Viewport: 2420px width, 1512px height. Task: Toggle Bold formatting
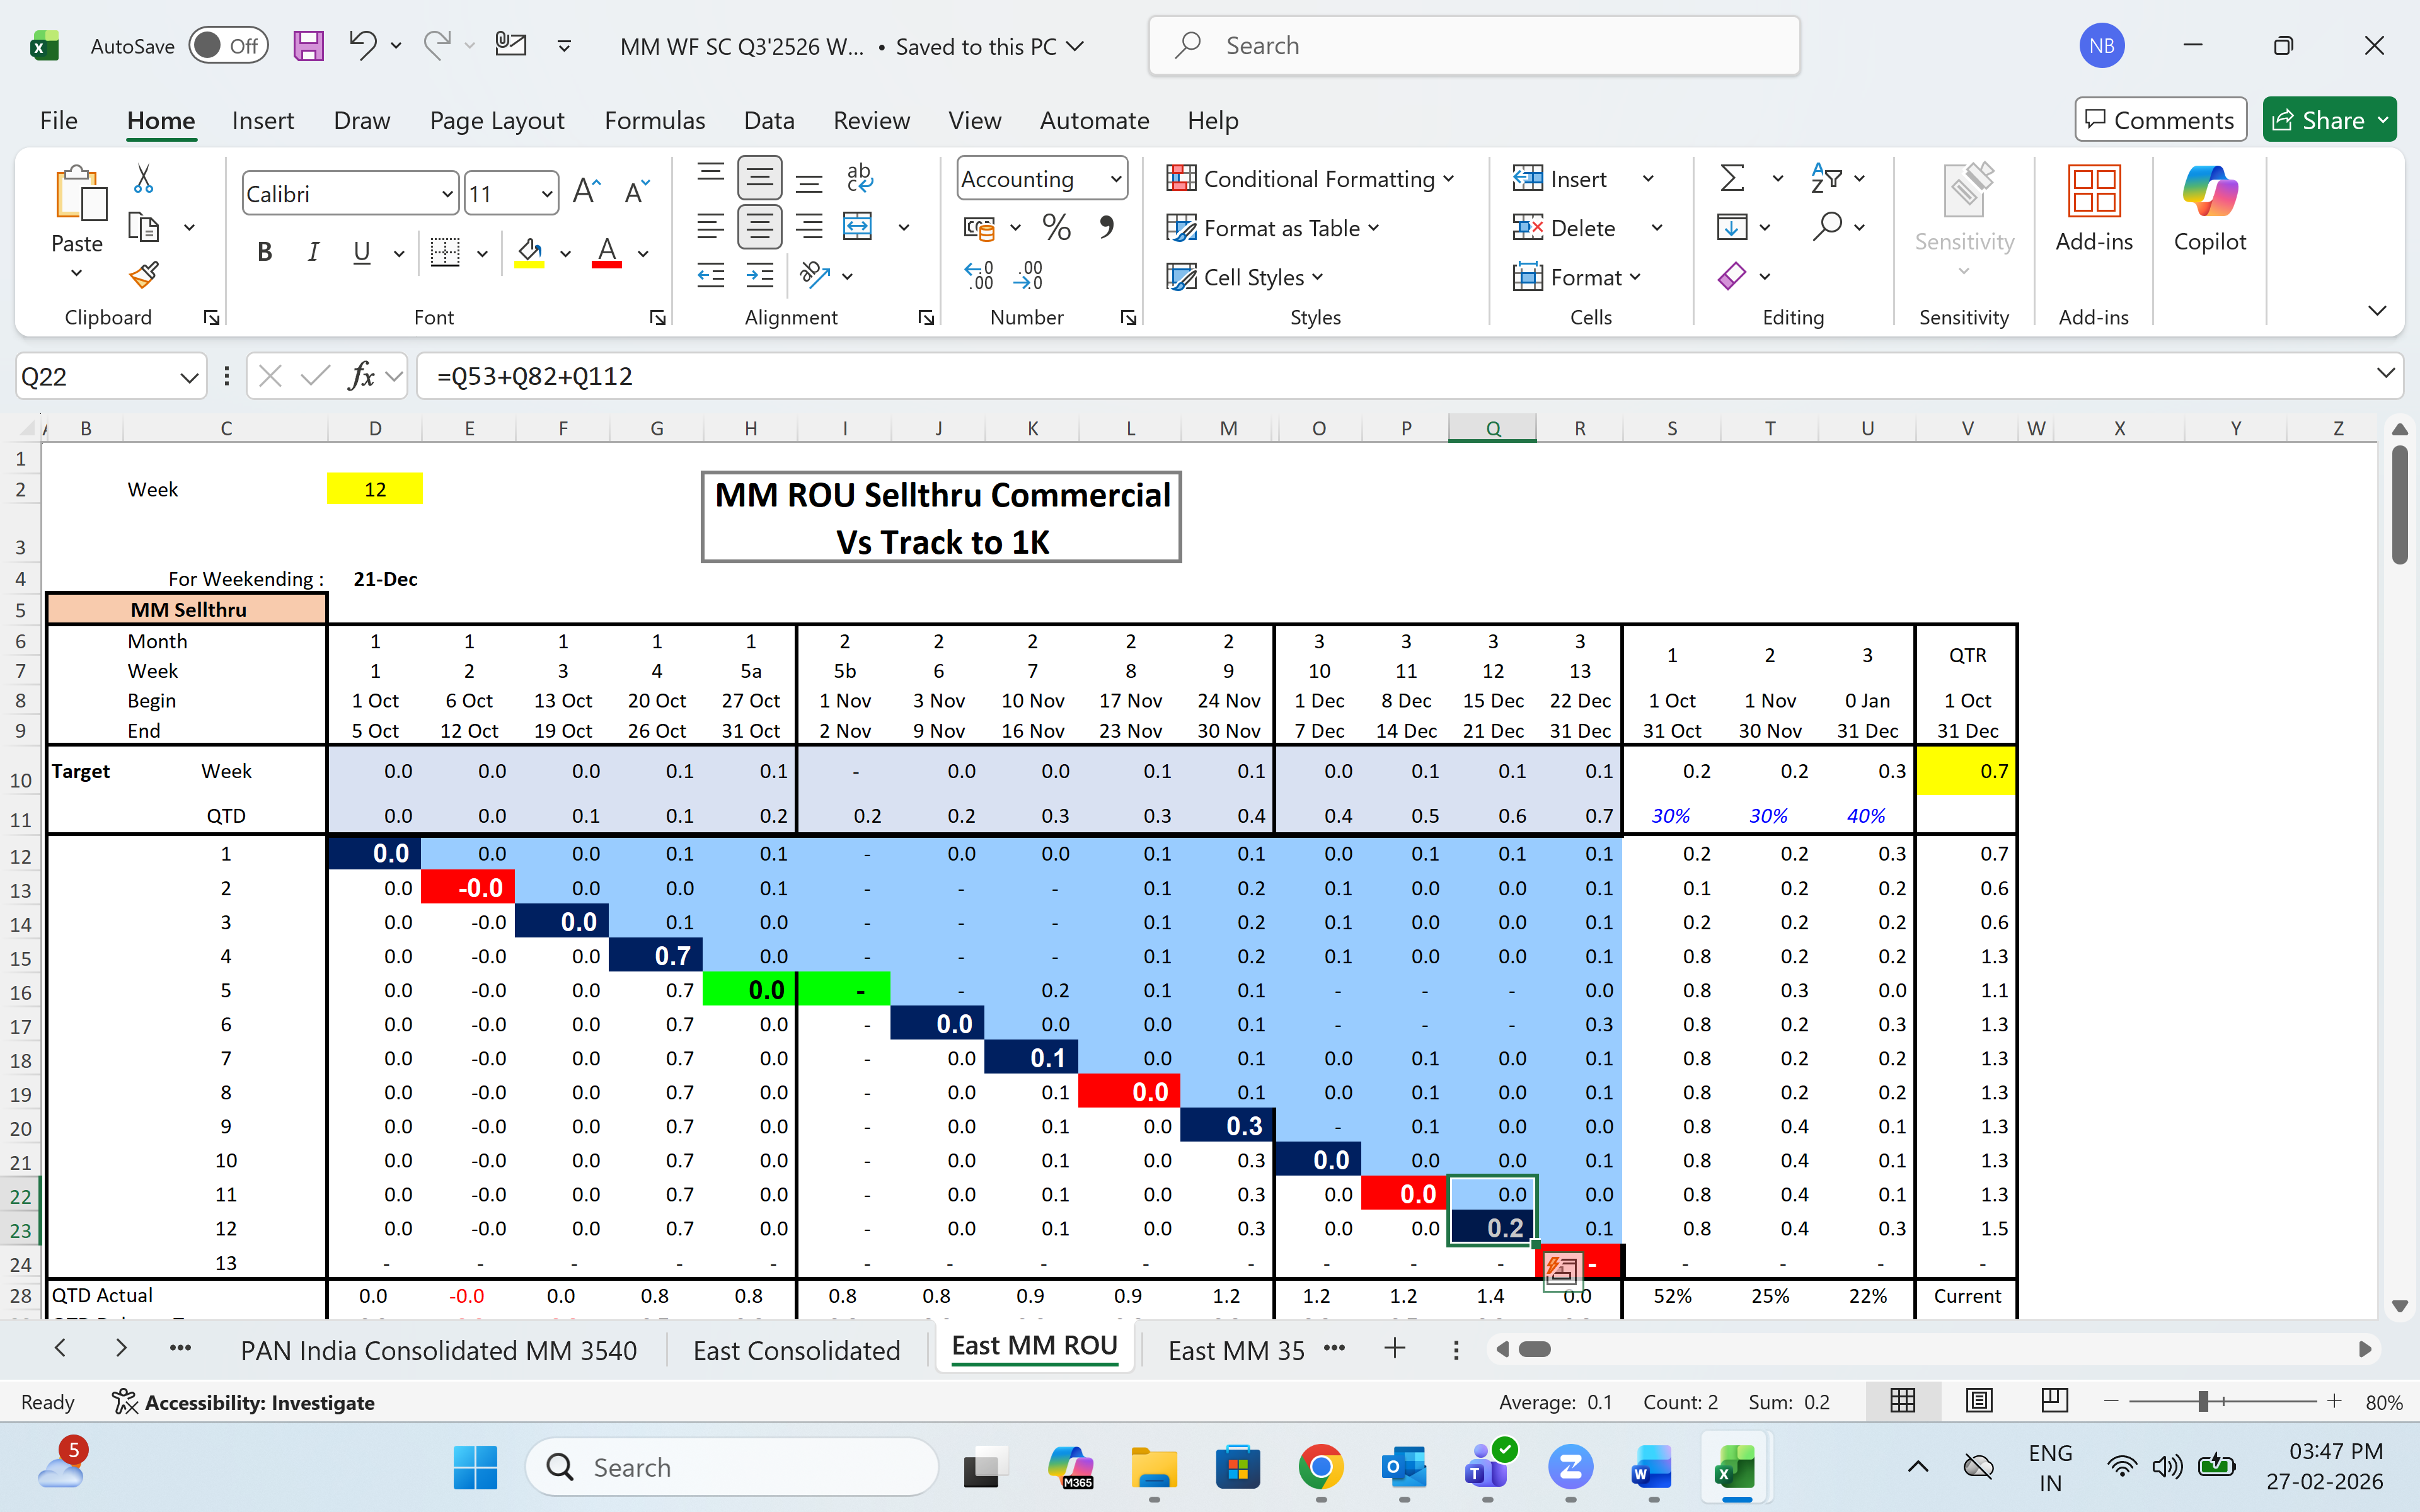pyautogui.click(x=264, y=252)
